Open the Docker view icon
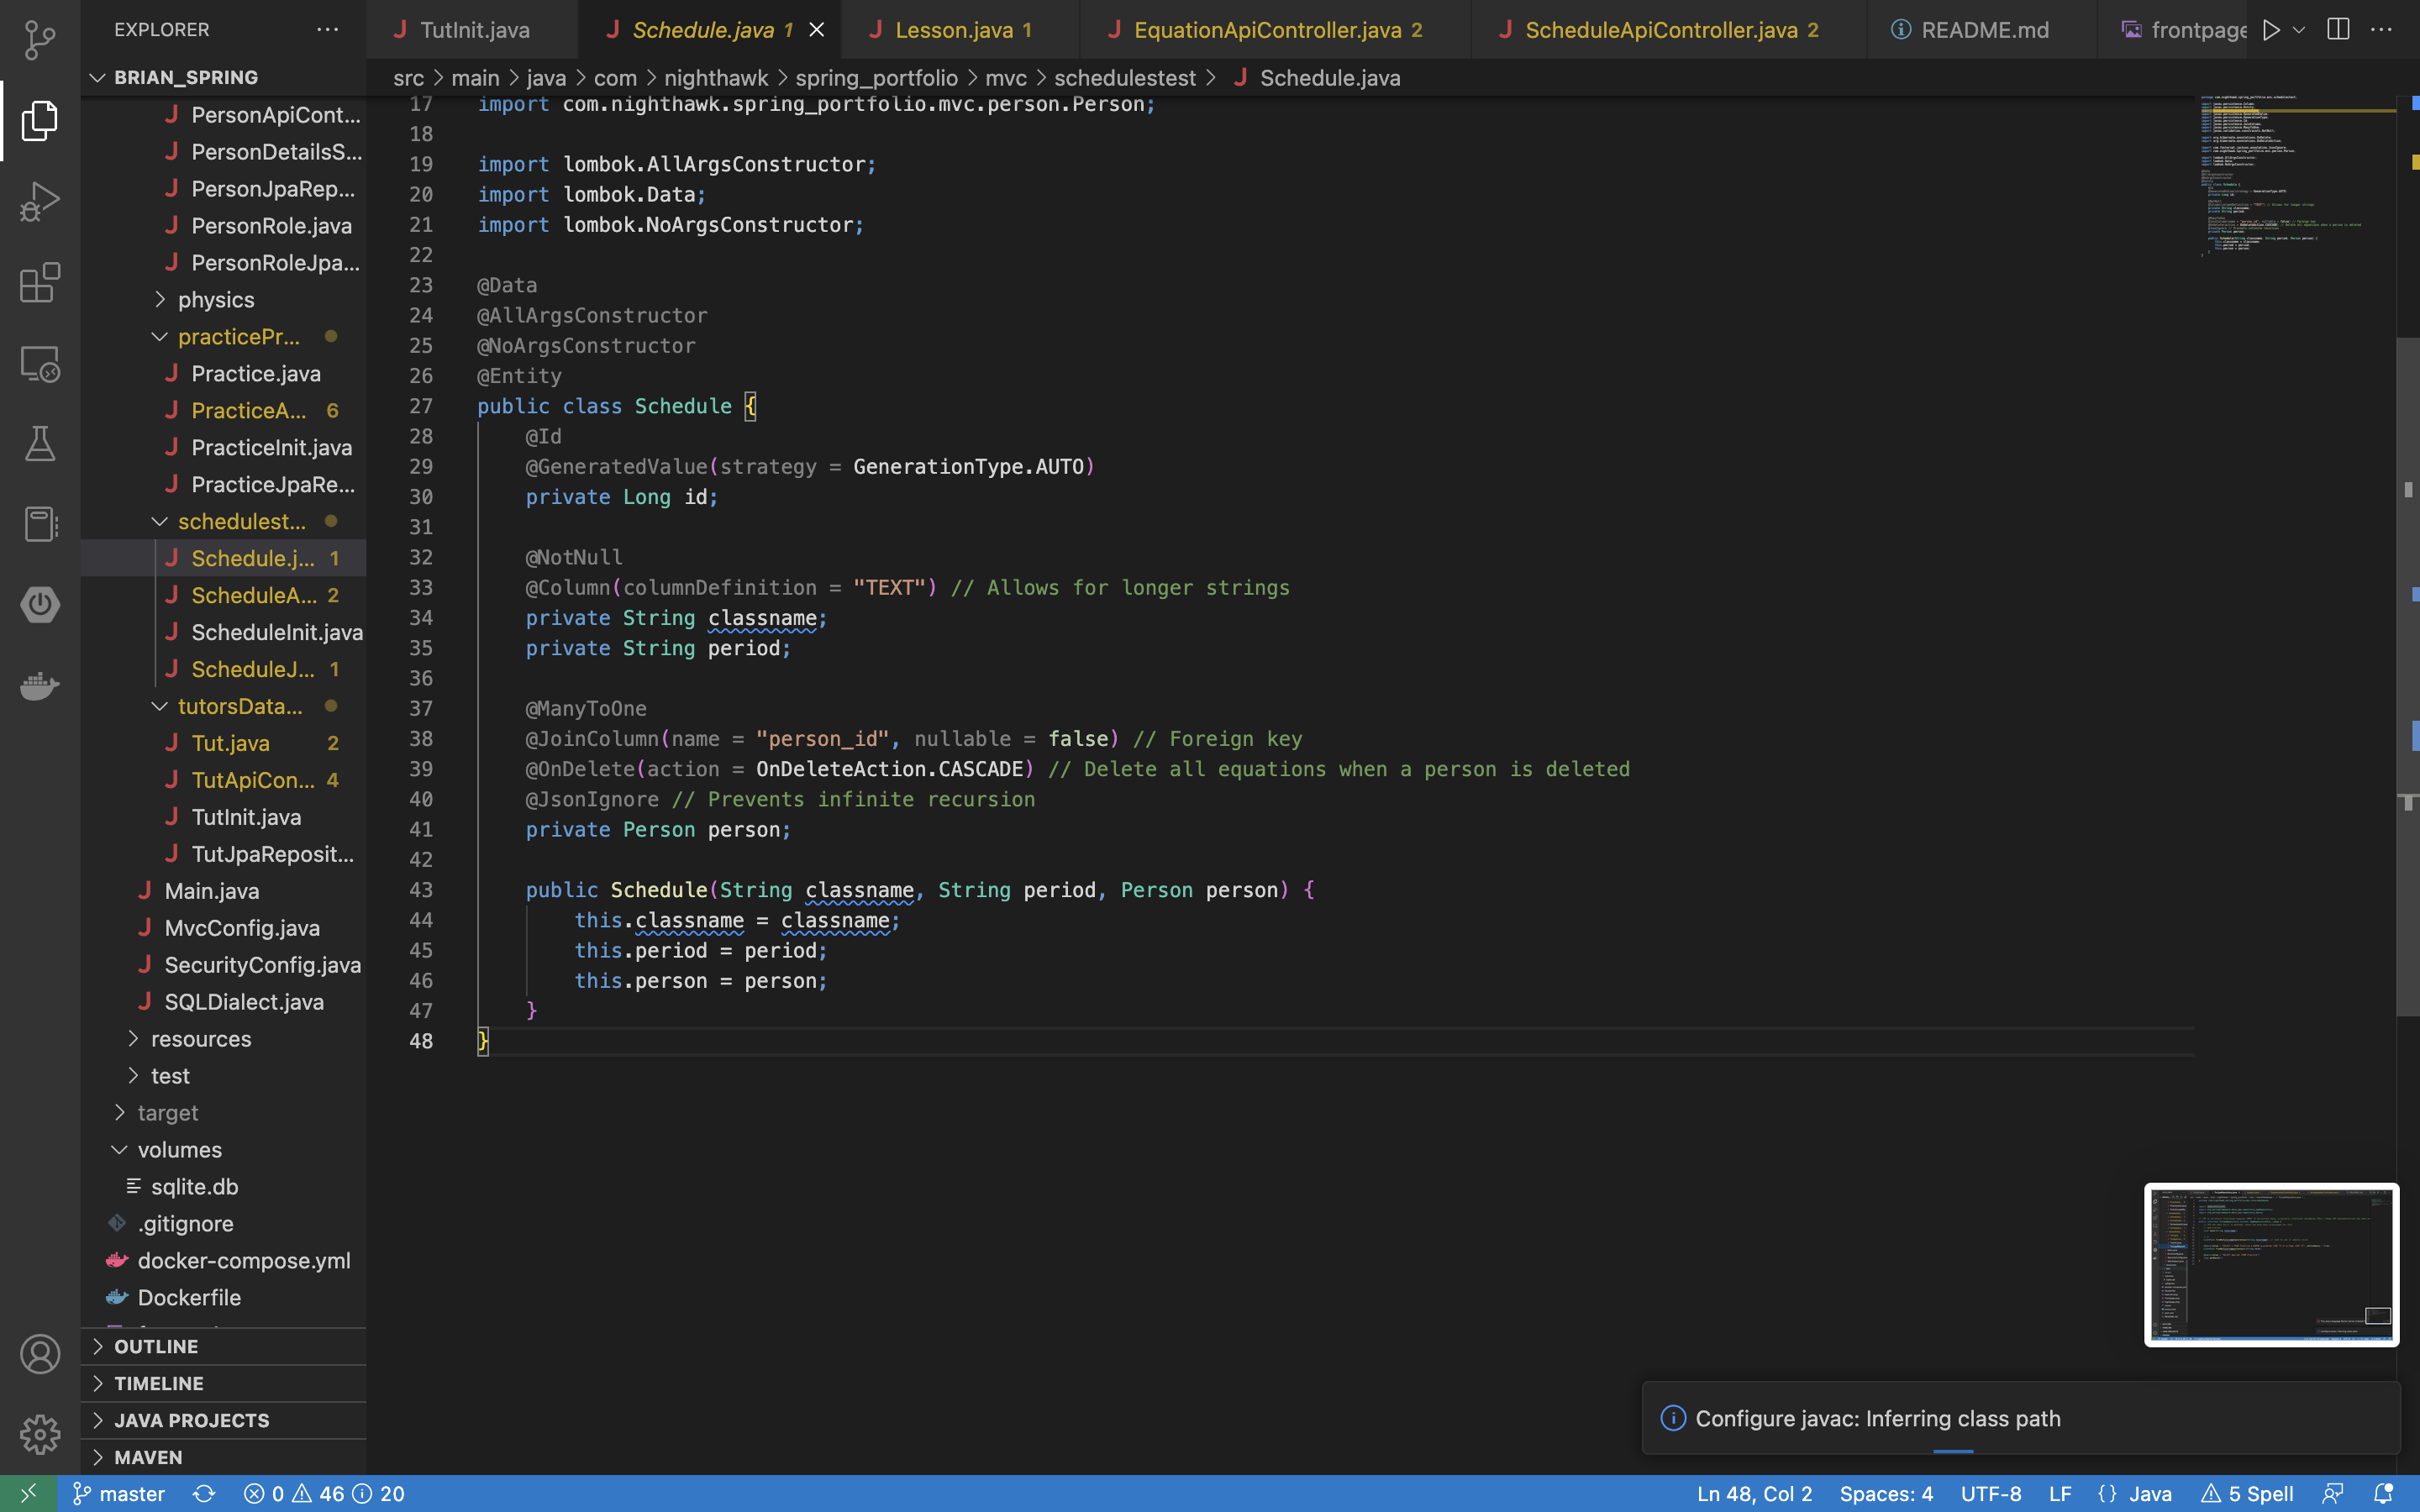The image size is (2420, 1512). pos(40,685)
